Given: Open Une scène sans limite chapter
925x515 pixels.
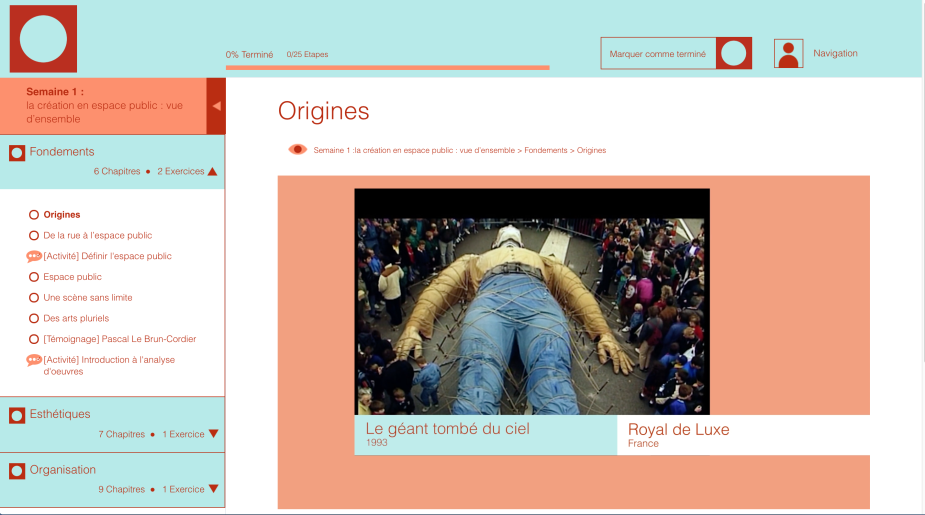Looking at the screenshot, I should point(87,298).
